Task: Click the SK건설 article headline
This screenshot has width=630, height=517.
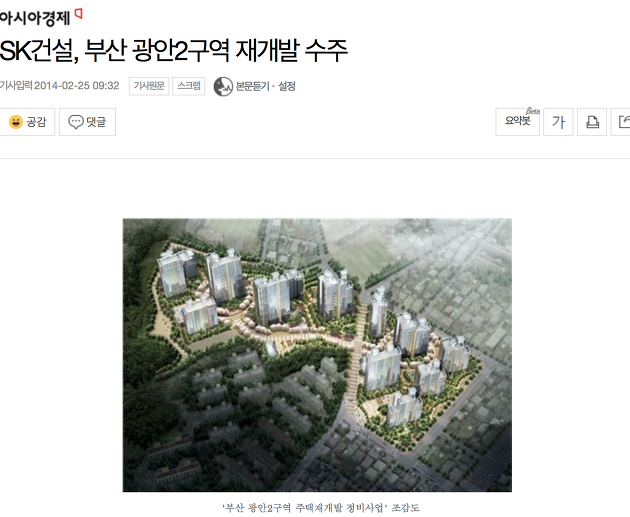Action: click(x=173, y=51)
